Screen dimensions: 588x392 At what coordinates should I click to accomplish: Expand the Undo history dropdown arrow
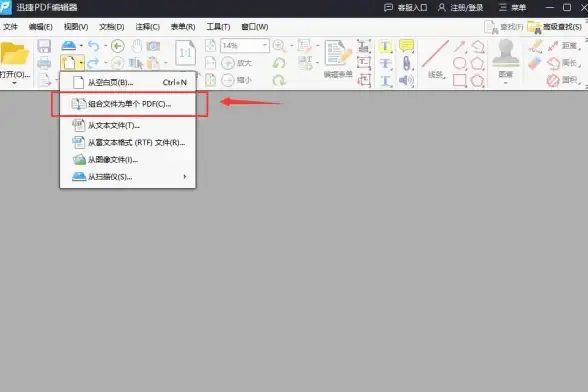point(106,46)
